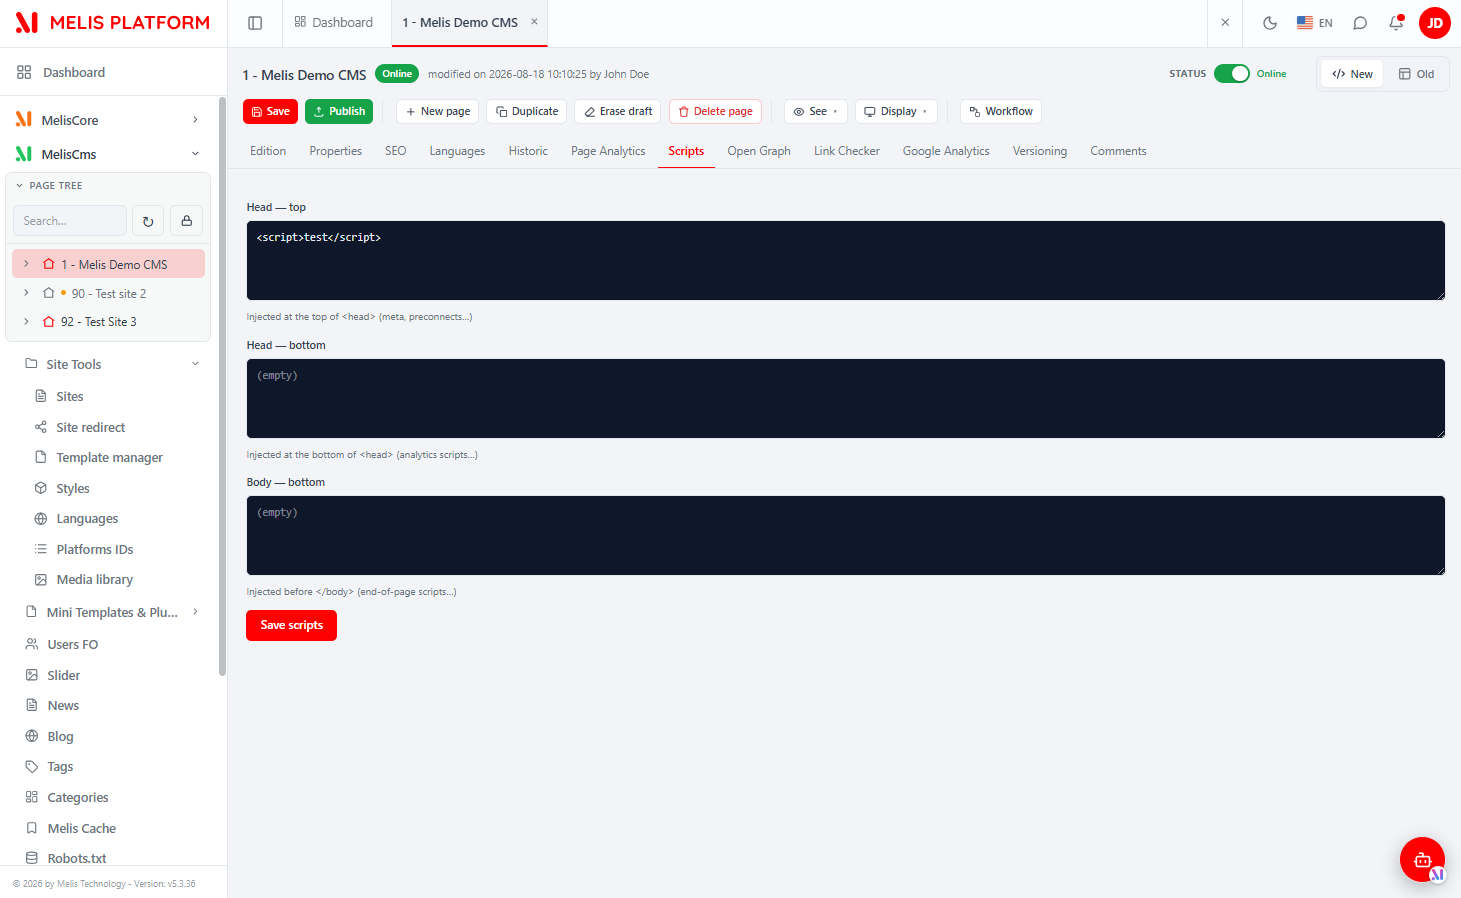Open the See dropdown
Screen dimensions: 1461x898
816,112
